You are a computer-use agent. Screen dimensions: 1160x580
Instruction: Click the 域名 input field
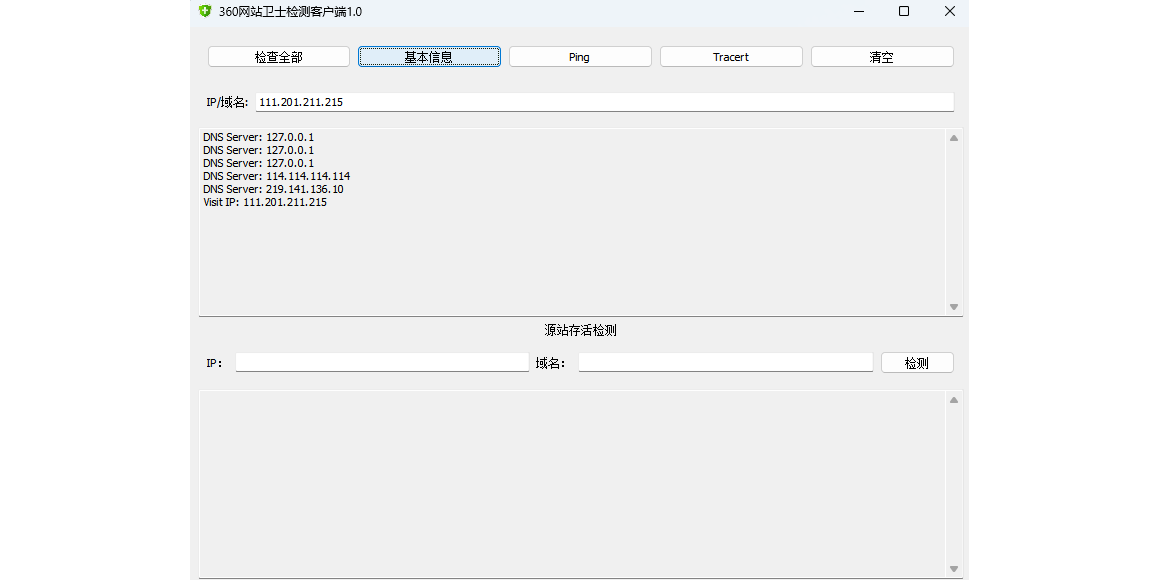(x=725, y=362)
